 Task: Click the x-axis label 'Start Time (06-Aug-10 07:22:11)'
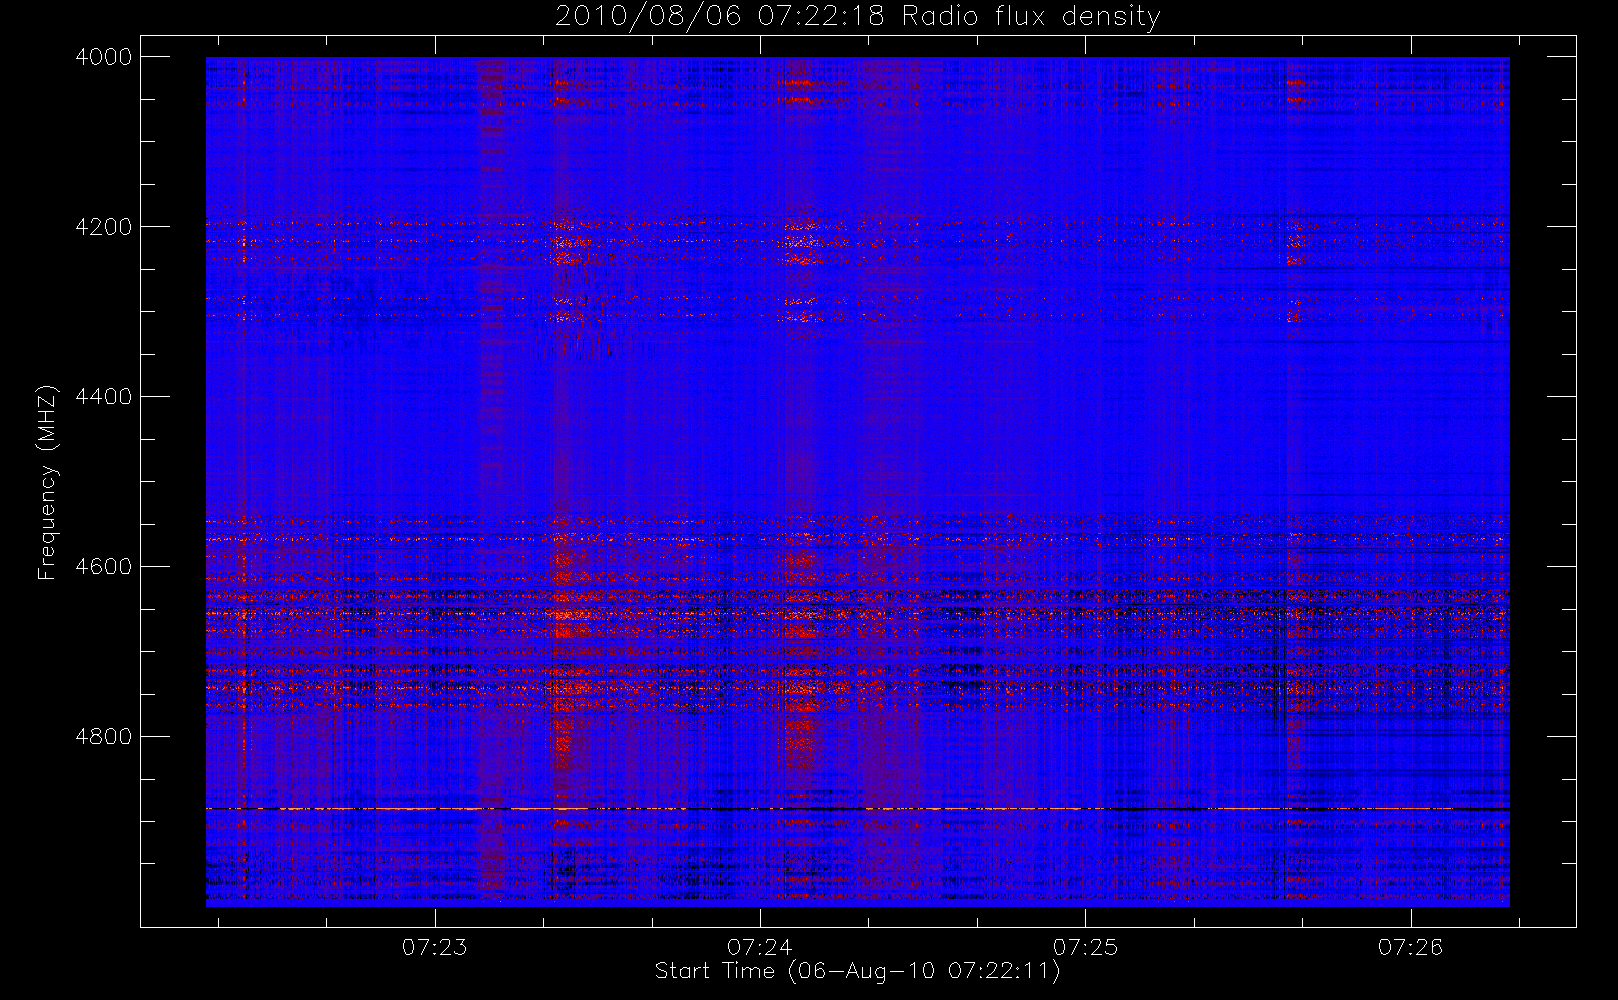[x=857, y=970]
